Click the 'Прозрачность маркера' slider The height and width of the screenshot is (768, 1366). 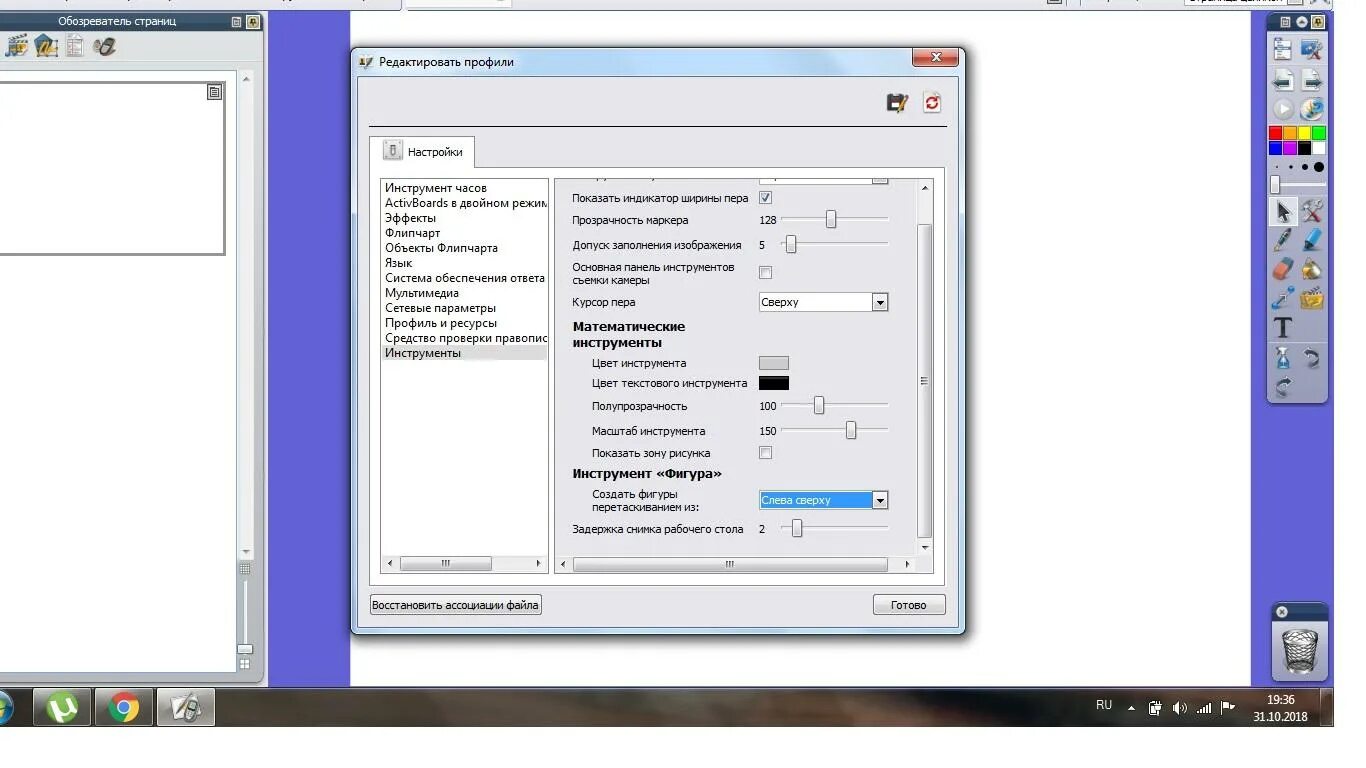coord(834,220)
